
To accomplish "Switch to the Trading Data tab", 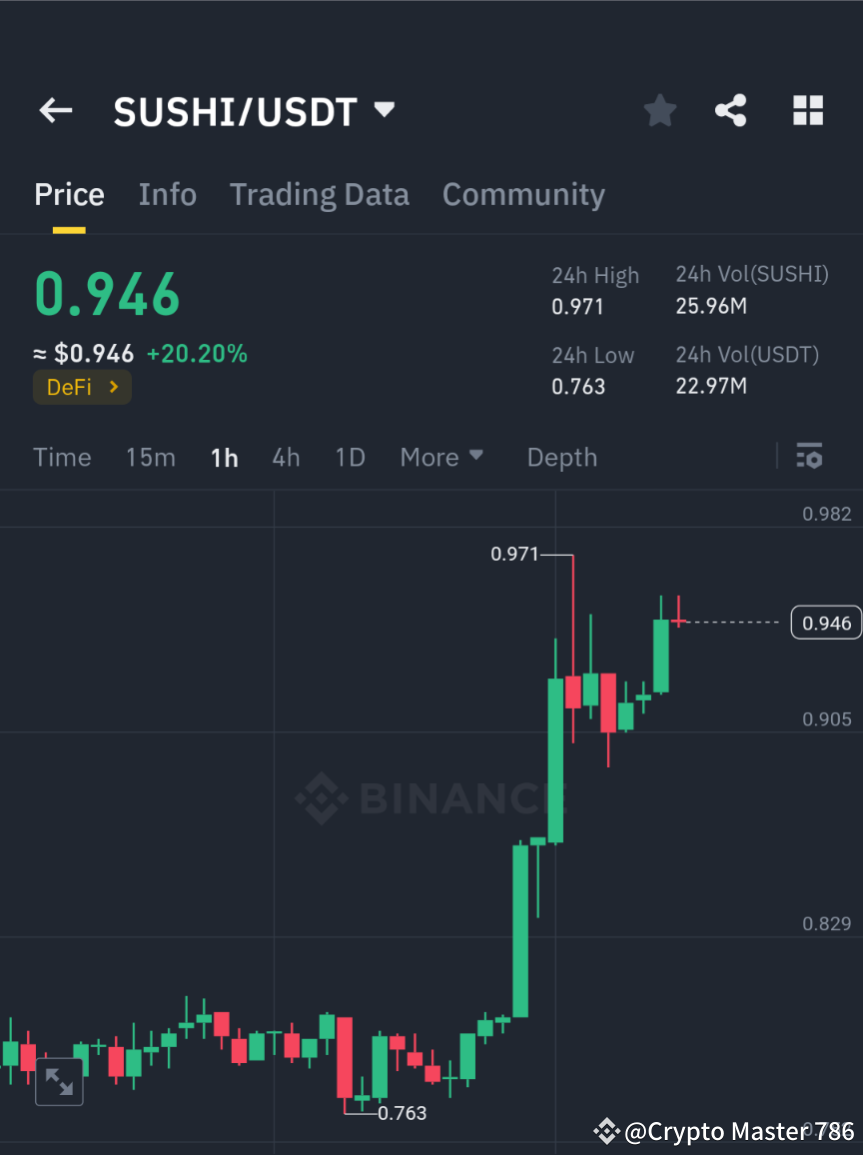I will point(319,194).
